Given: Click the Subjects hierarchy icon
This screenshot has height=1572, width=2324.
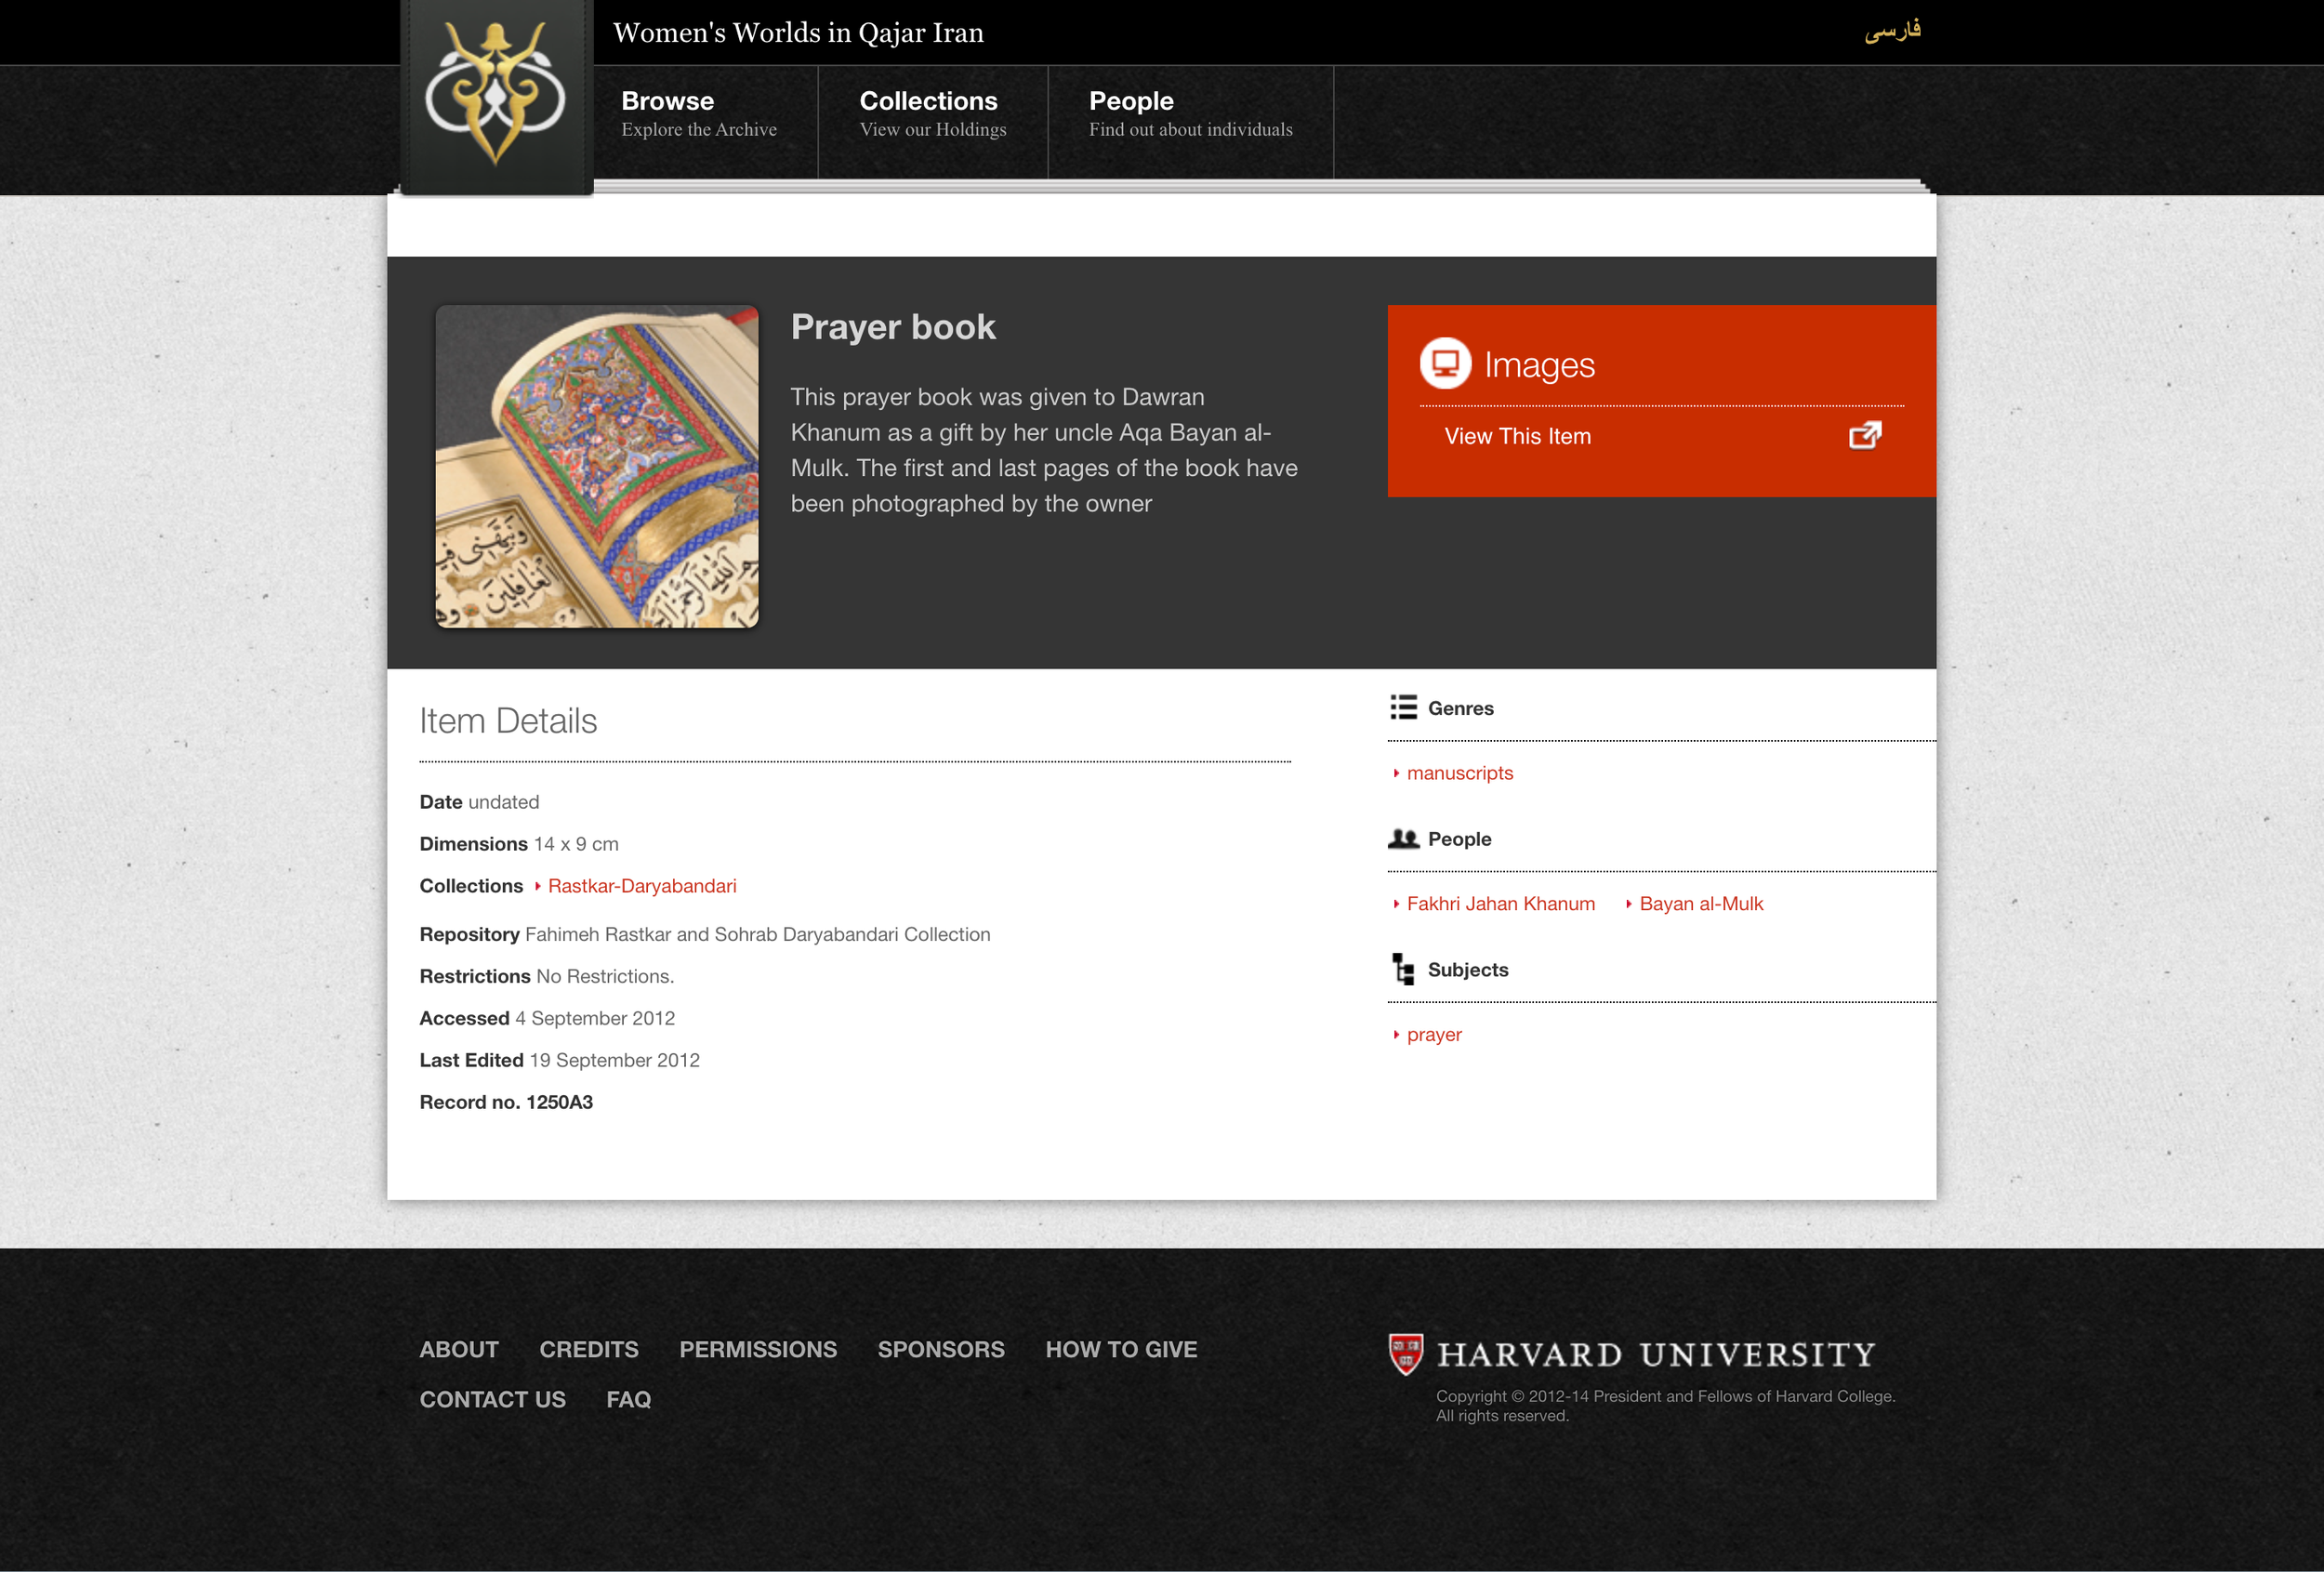Looking at the screenshot, I should coord(1403,969).
